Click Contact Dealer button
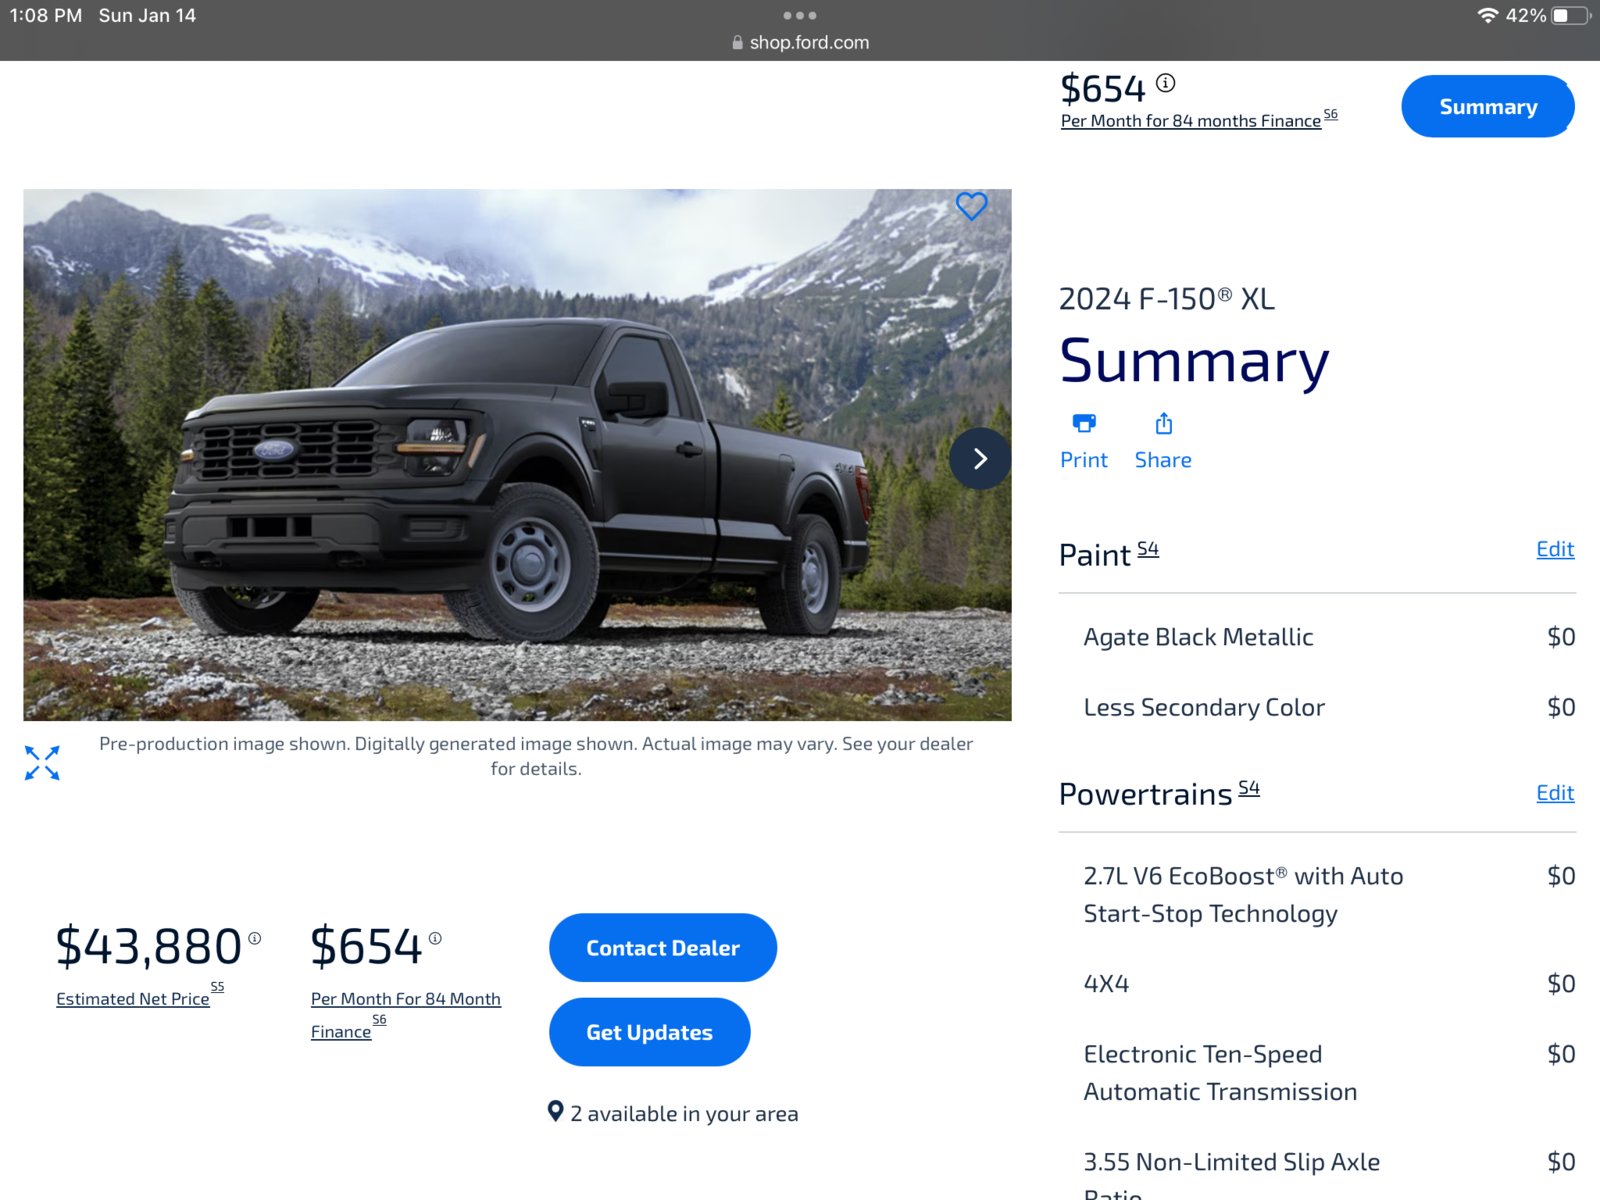Screen dimensions: 1600x1200 pos(663,947)
